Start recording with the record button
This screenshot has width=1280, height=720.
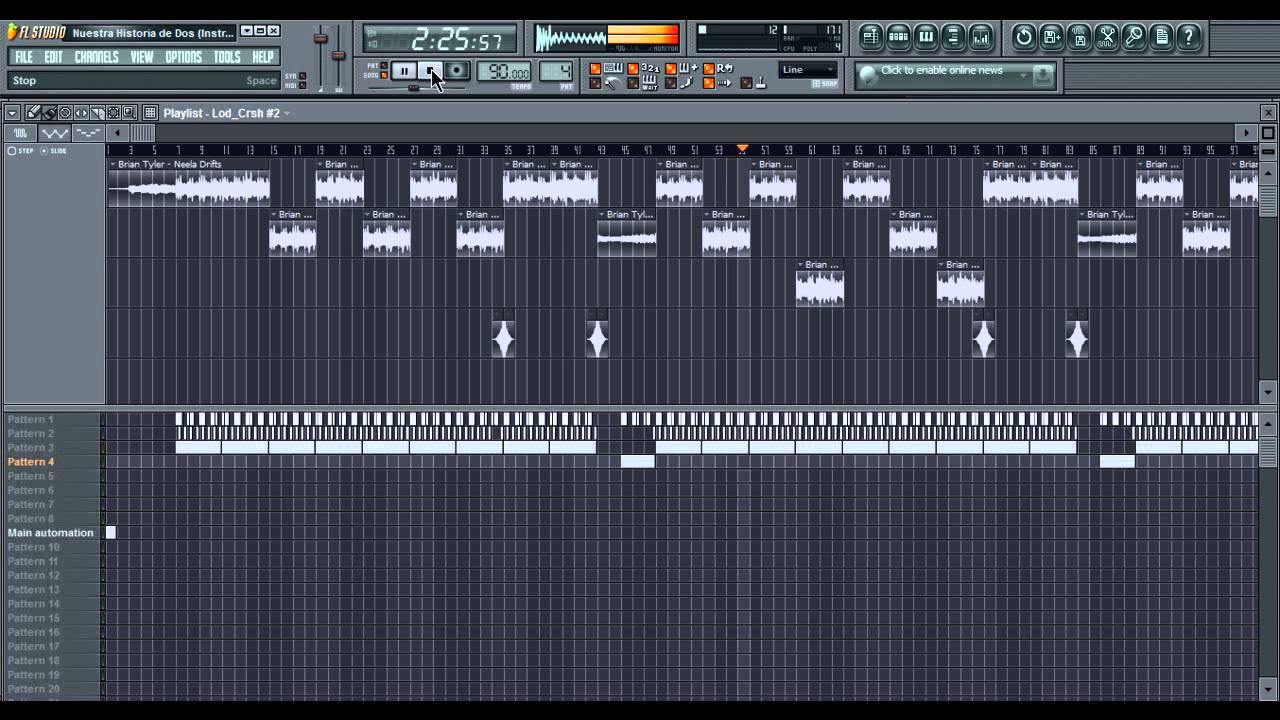[456, 70]
